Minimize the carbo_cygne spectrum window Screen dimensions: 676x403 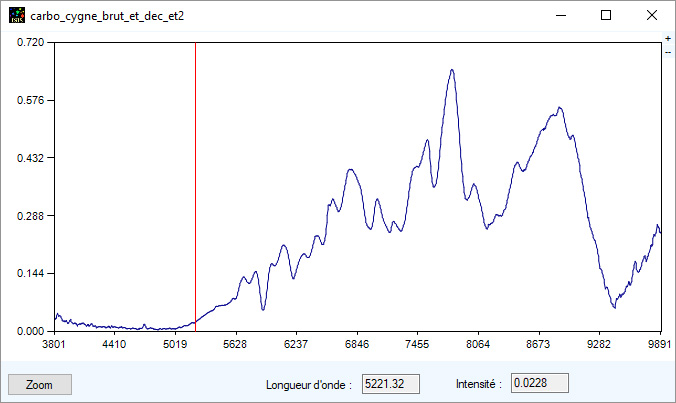click(x=560, y=16)
